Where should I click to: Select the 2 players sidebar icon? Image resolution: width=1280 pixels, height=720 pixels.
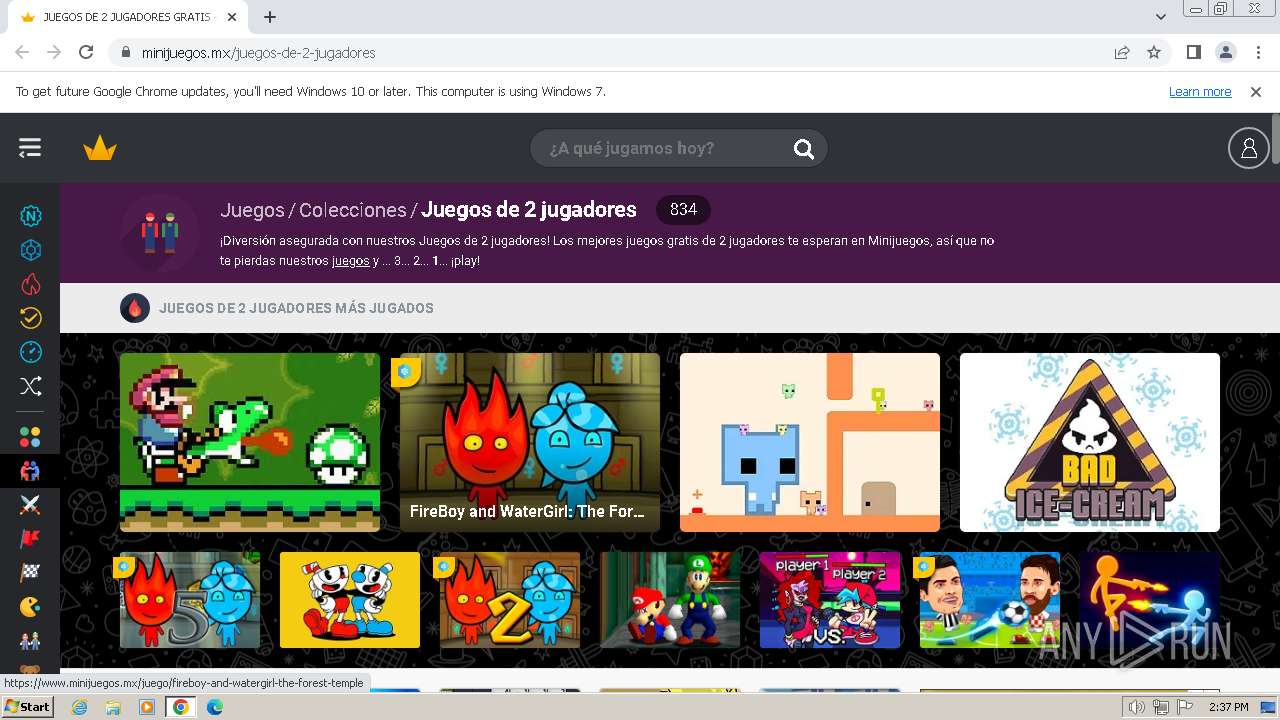tap(31, 470)
